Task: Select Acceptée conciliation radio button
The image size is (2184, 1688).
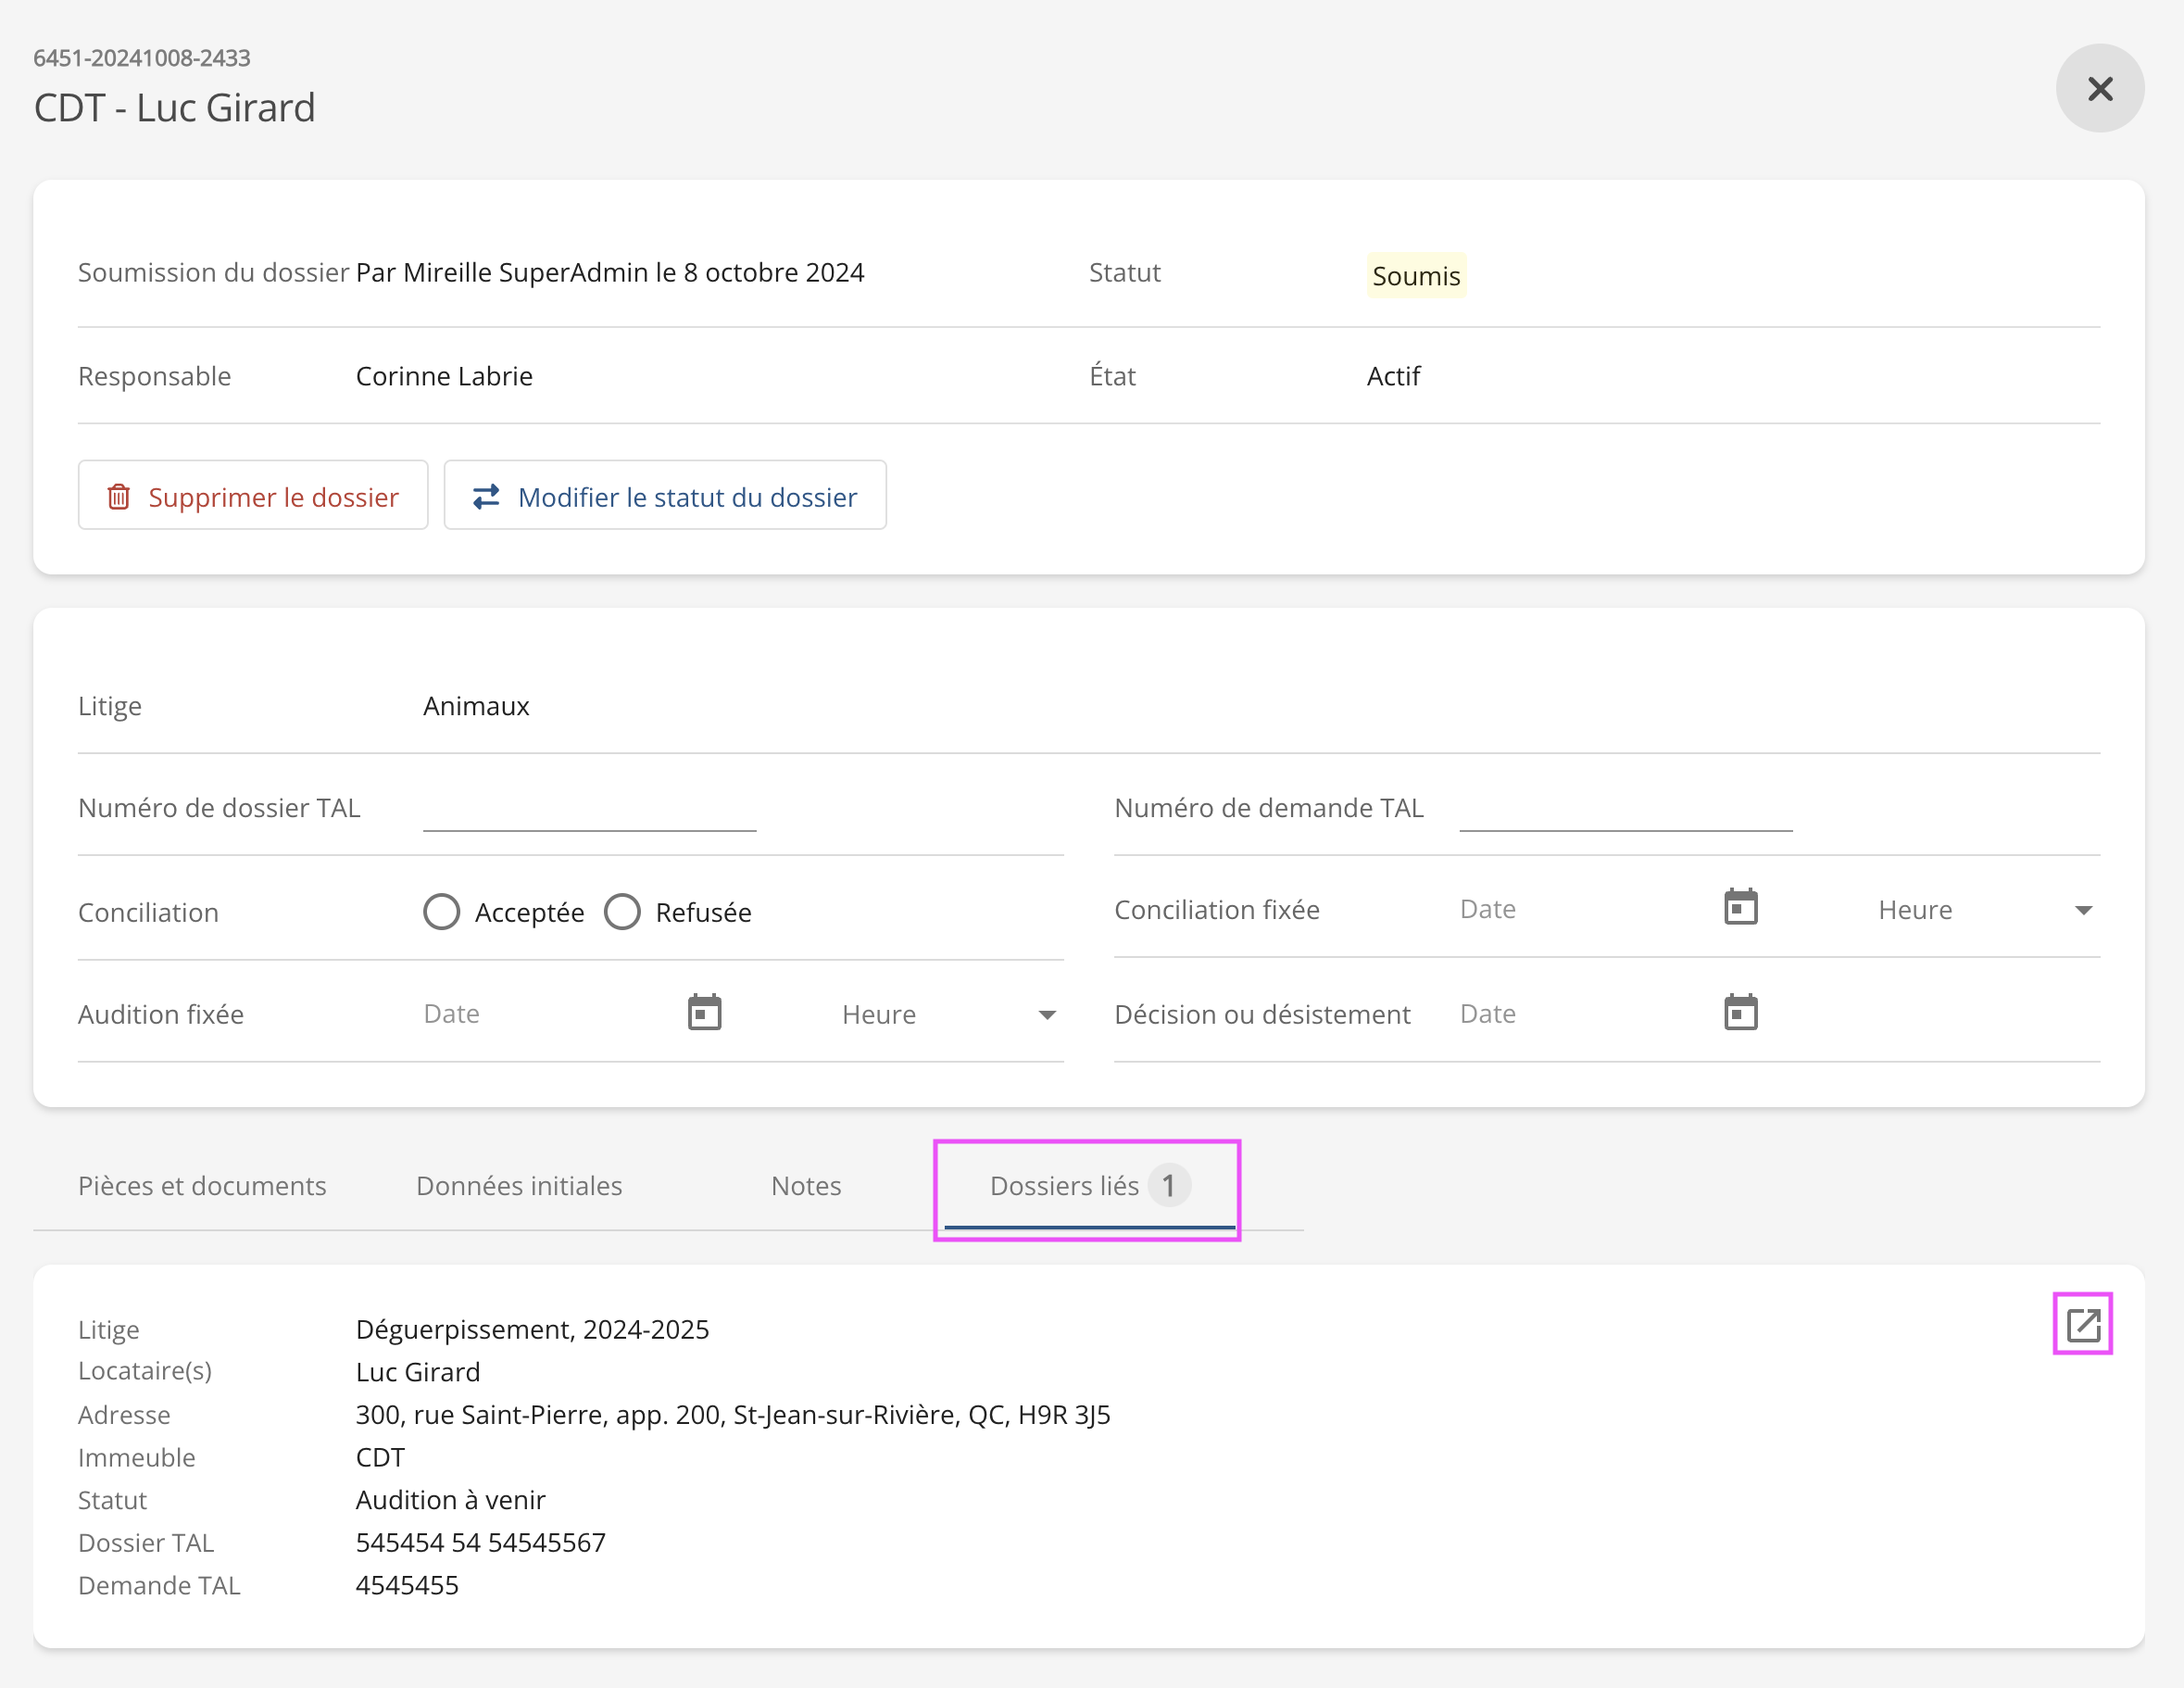Action: pyautogui.click(x=441, y=911)
